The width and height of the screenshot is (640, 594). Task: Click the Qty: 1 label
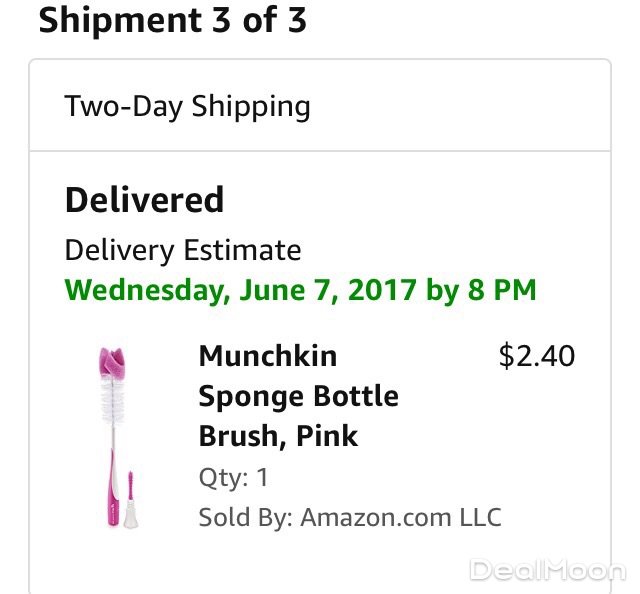(x=233, y=477)
